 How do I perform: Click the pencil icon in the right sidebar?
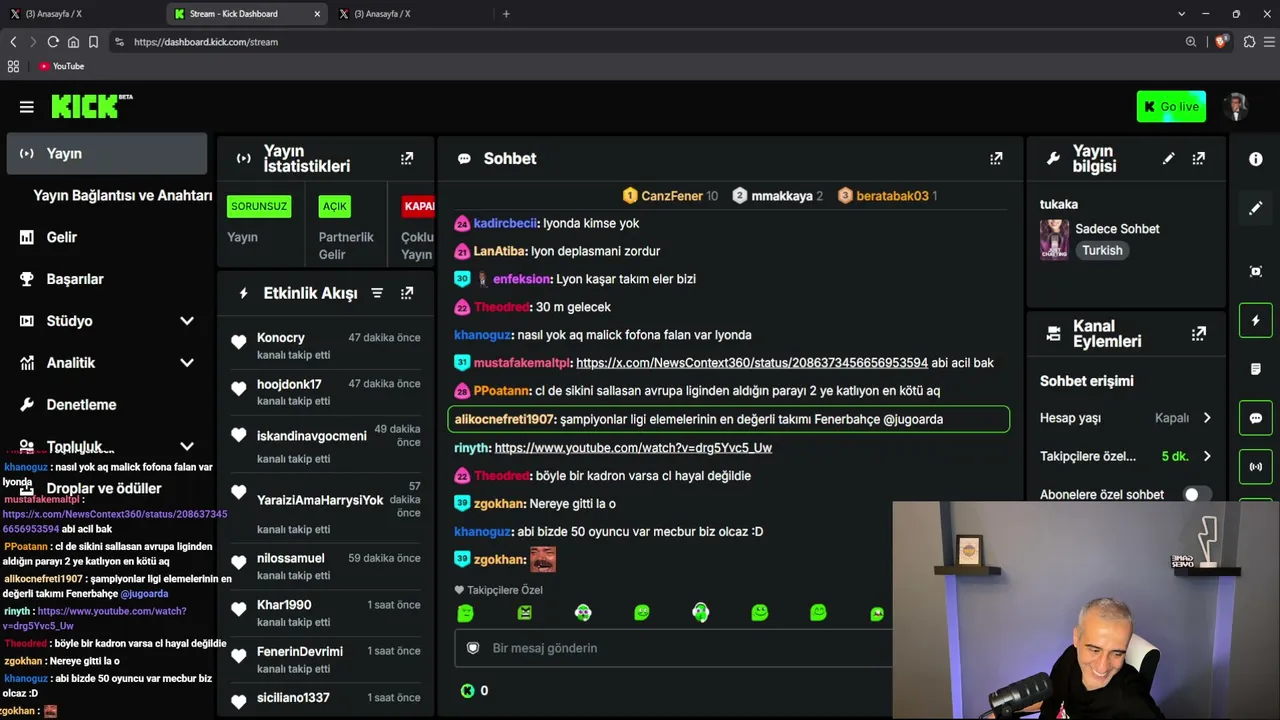(x=1256, y=208)
